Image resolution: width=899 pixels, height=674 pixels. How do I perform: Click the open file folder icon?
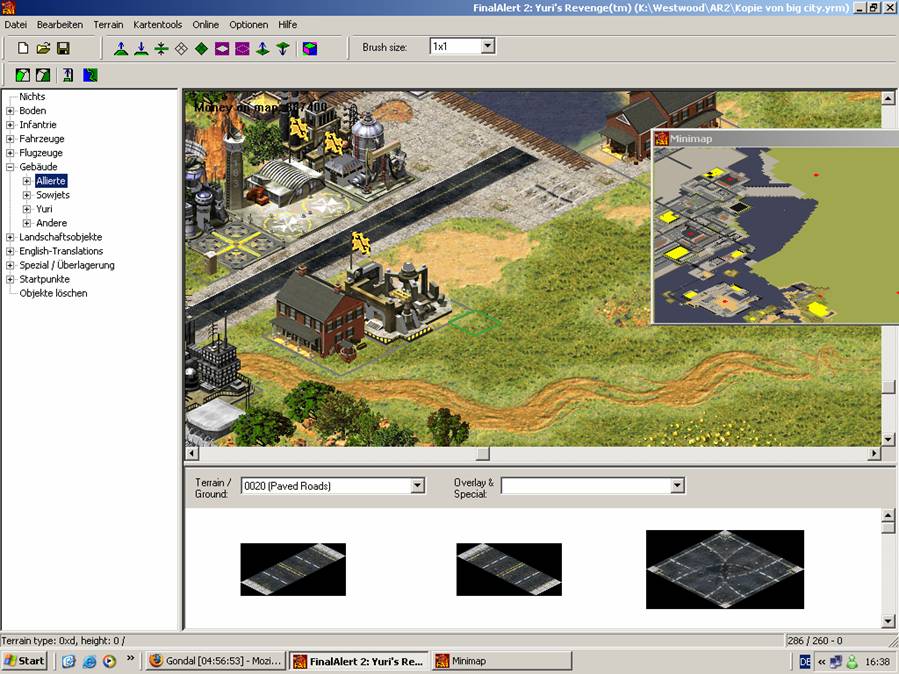43,48
